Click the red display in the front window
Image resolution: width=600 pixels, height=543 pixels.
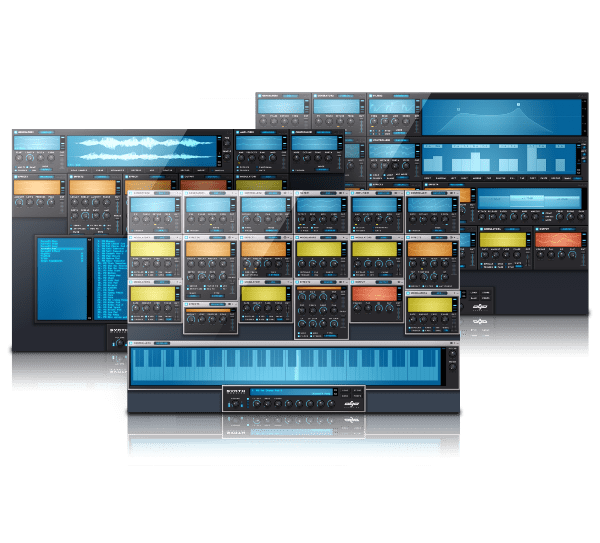point(376,295)
